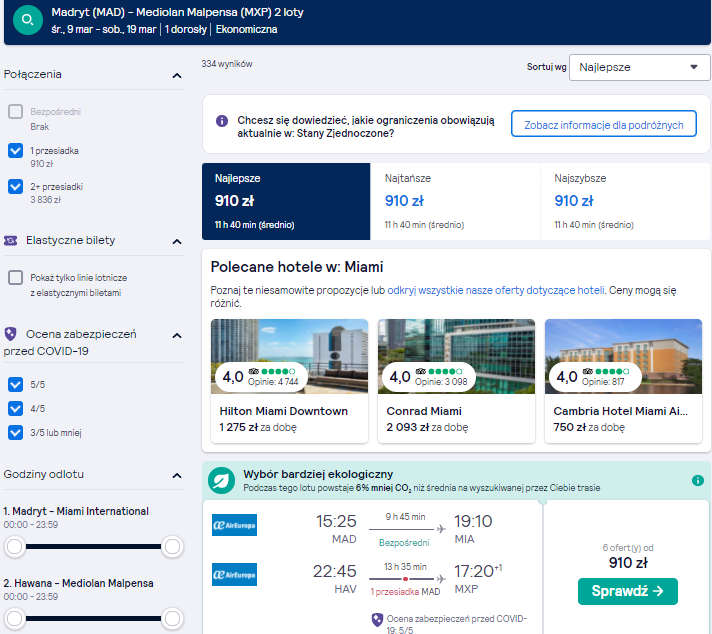Screen dimensions: 712x634
Task: Click the Madryt – Mediolan Malpensa search summary
Action: click(177, 12)
